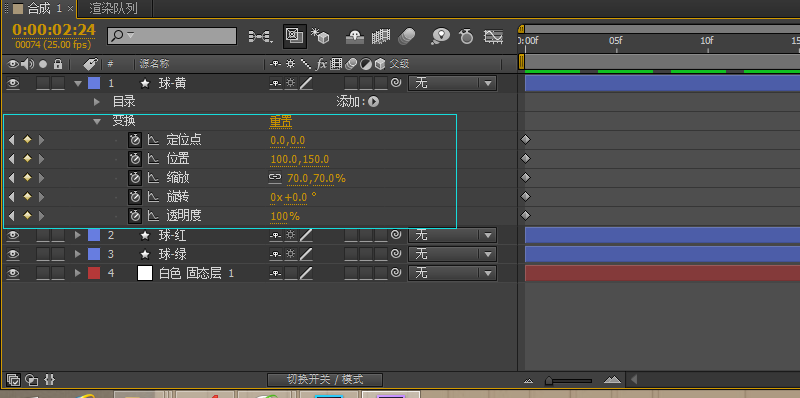The height and width of the screenshot is (398, 800).
Task: Open parent dropdown for 球-黄 layer
Action: pyautogui.click(x=452, y=83)
